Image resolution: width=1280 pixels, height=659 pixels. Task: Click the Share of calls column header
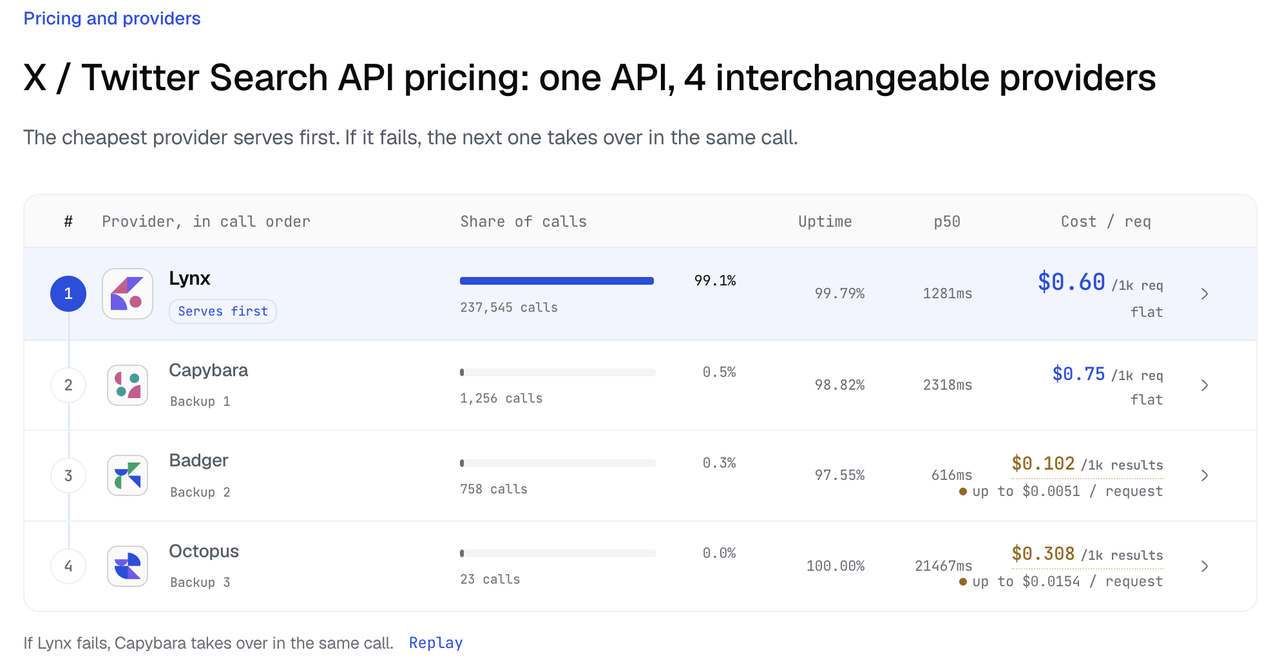[x=523, y=222]
